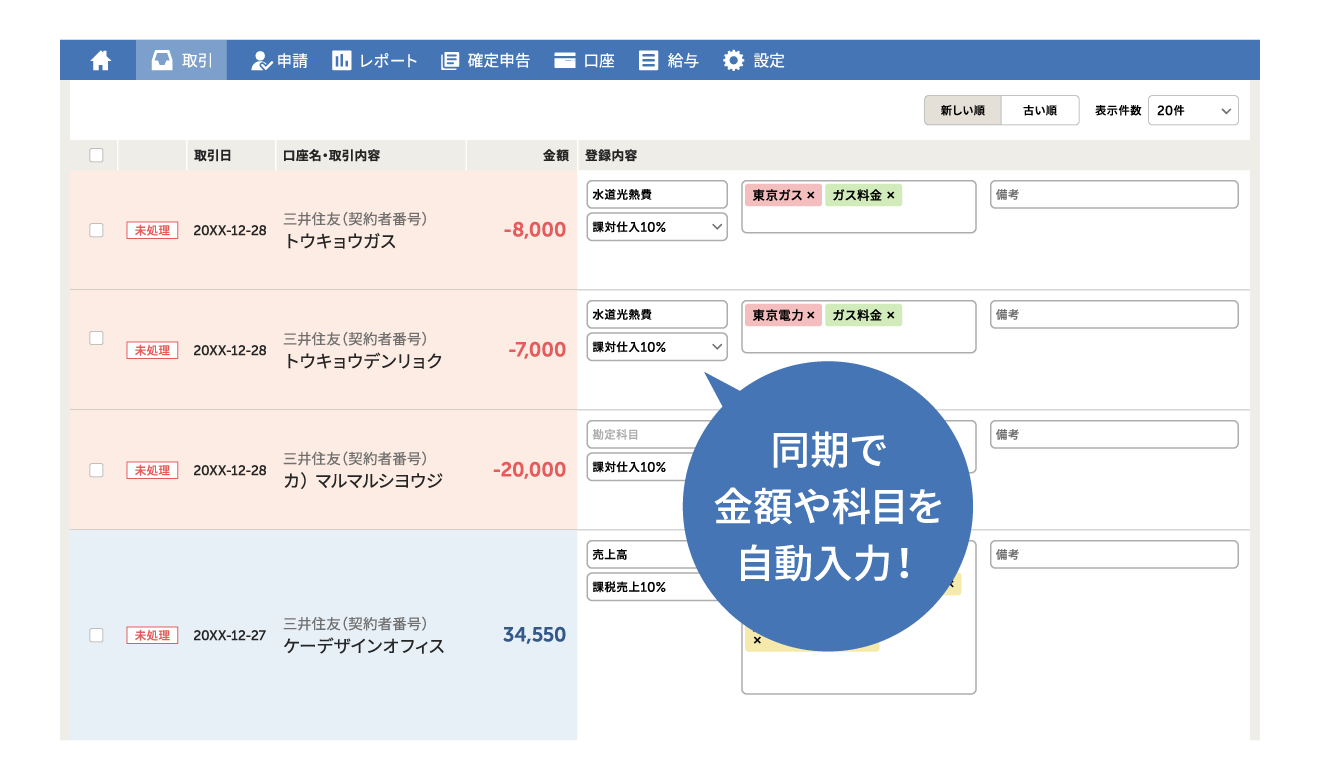Sort by 新しい順
The height and width of the screenshot is (780, 1320).
962,110
